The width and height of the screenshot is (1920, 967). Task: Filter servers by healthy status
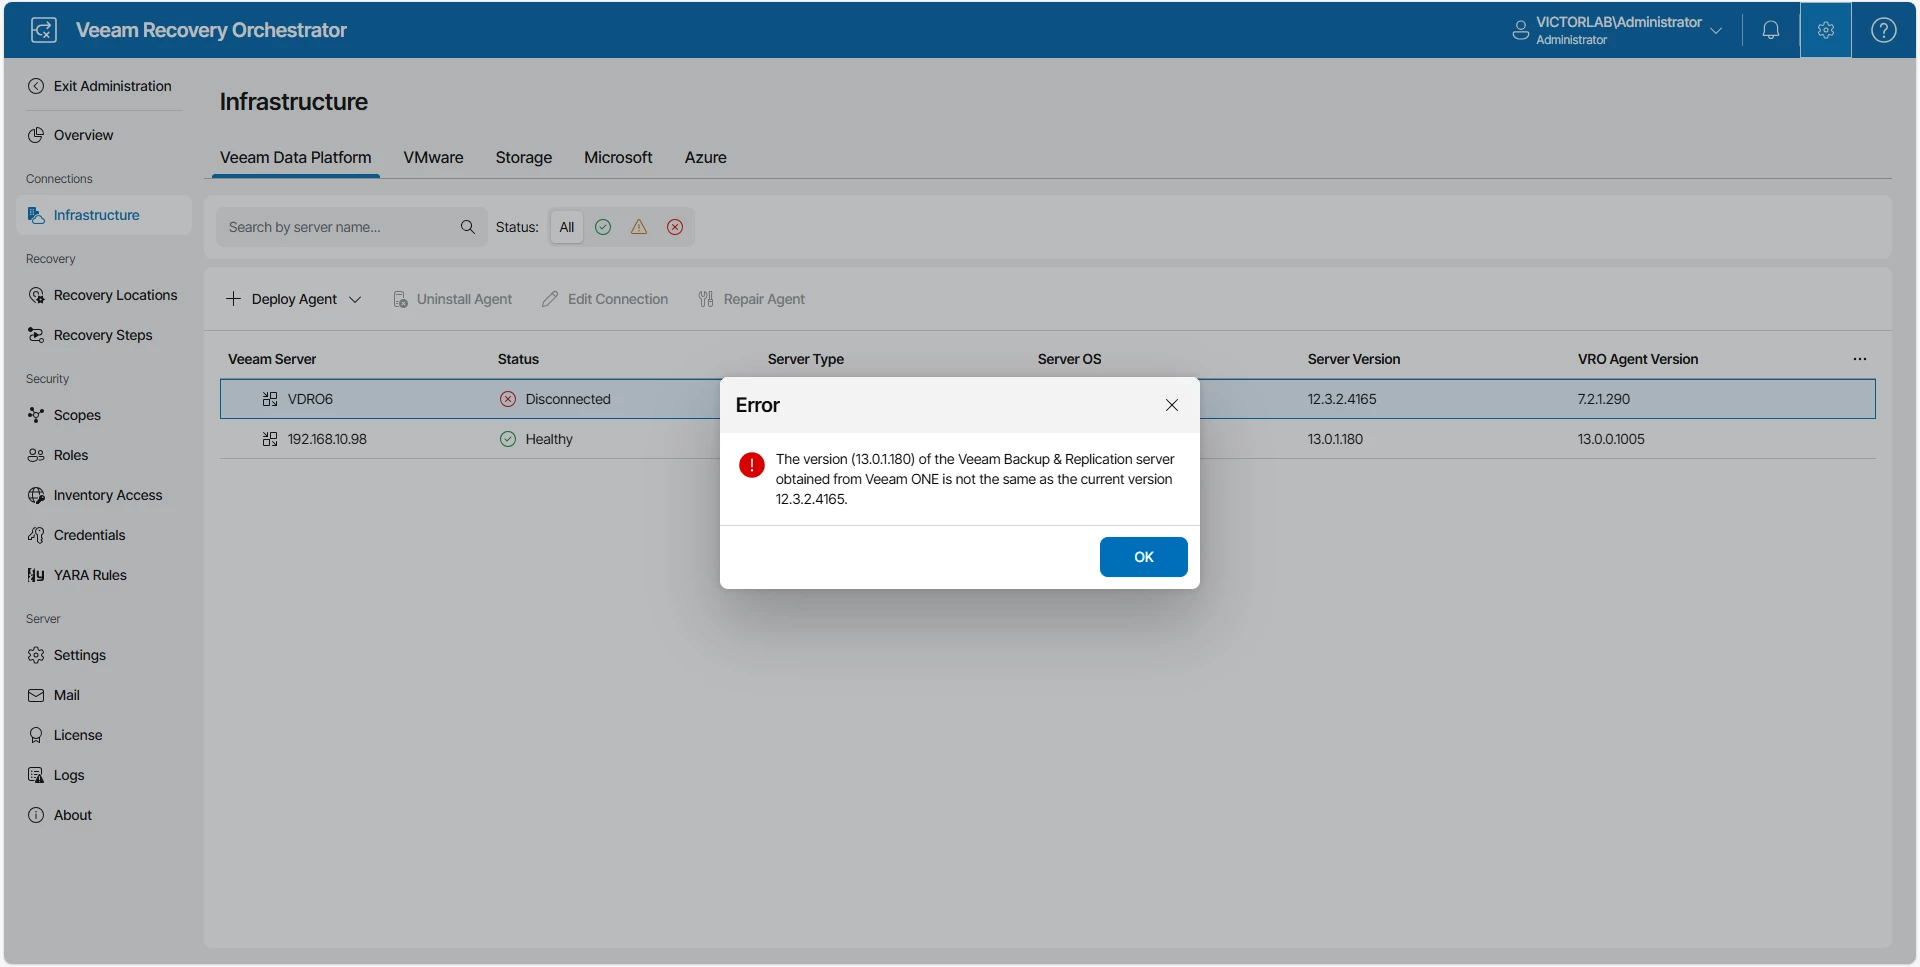tap(603, 227)
